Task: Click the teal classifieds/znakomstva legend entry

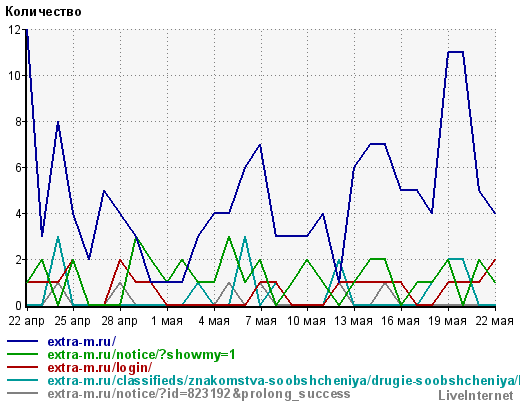Action: pos(283,380)
